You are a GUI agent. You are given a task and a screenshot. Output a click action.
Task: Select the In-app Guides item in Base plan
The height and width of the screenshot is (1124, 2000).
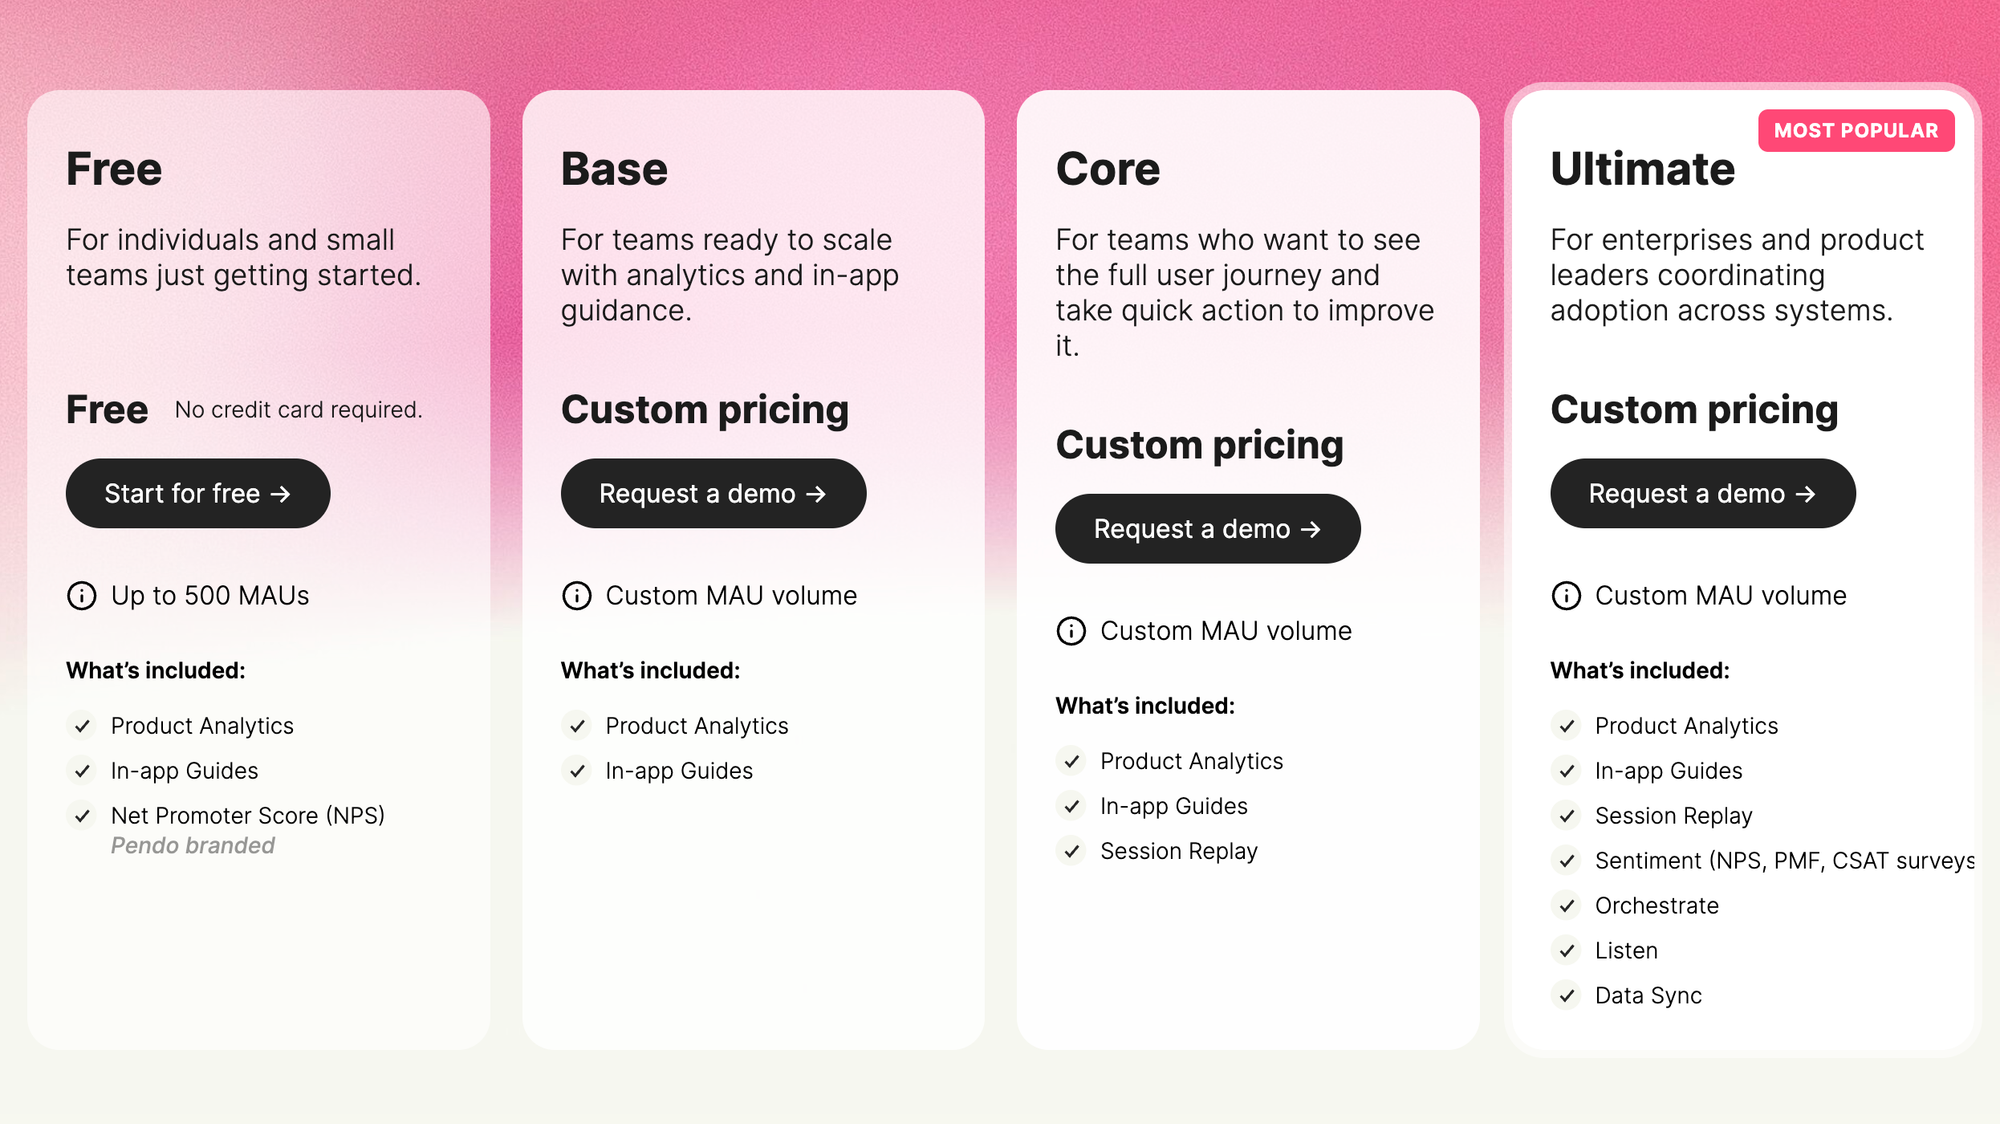click(678, 770)
